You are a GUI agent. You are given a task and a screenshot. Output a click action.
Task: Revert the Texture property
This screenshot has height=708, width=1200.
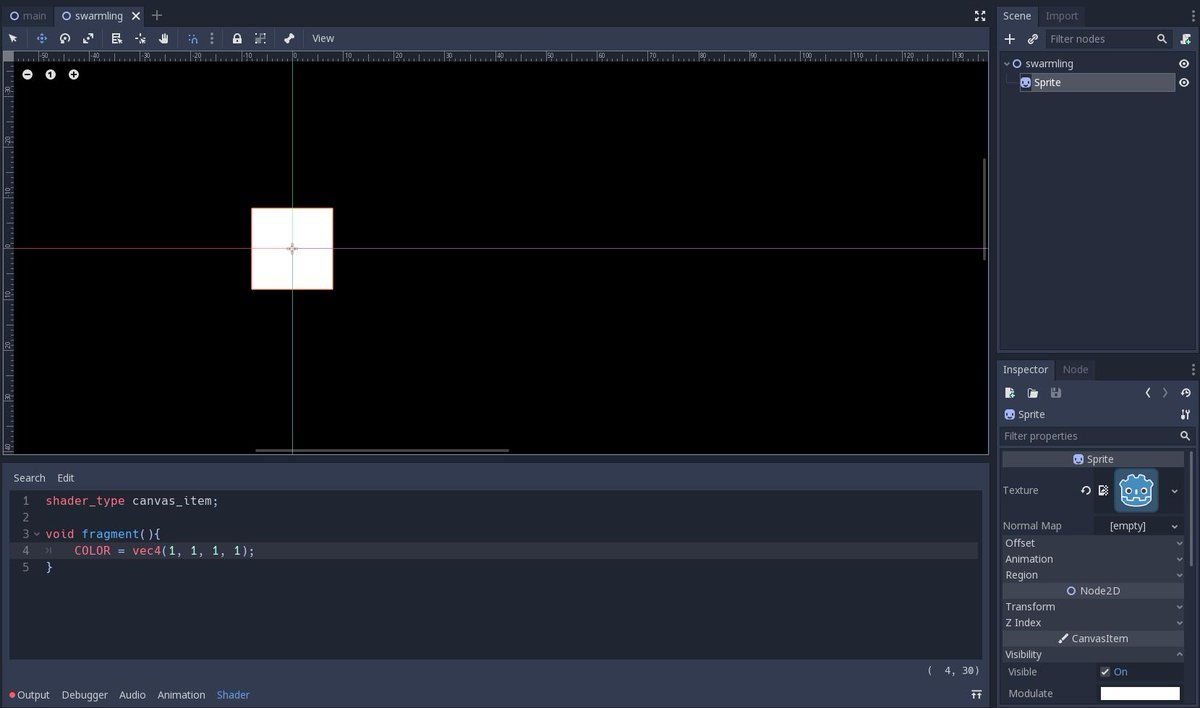[x=1086, y=491]
